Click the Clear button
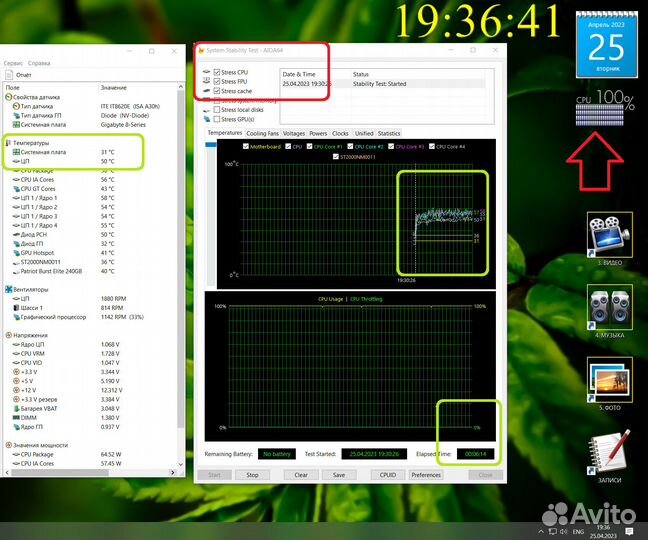The height and width of the screenshot is (540, 648). (x=301, y=475)
